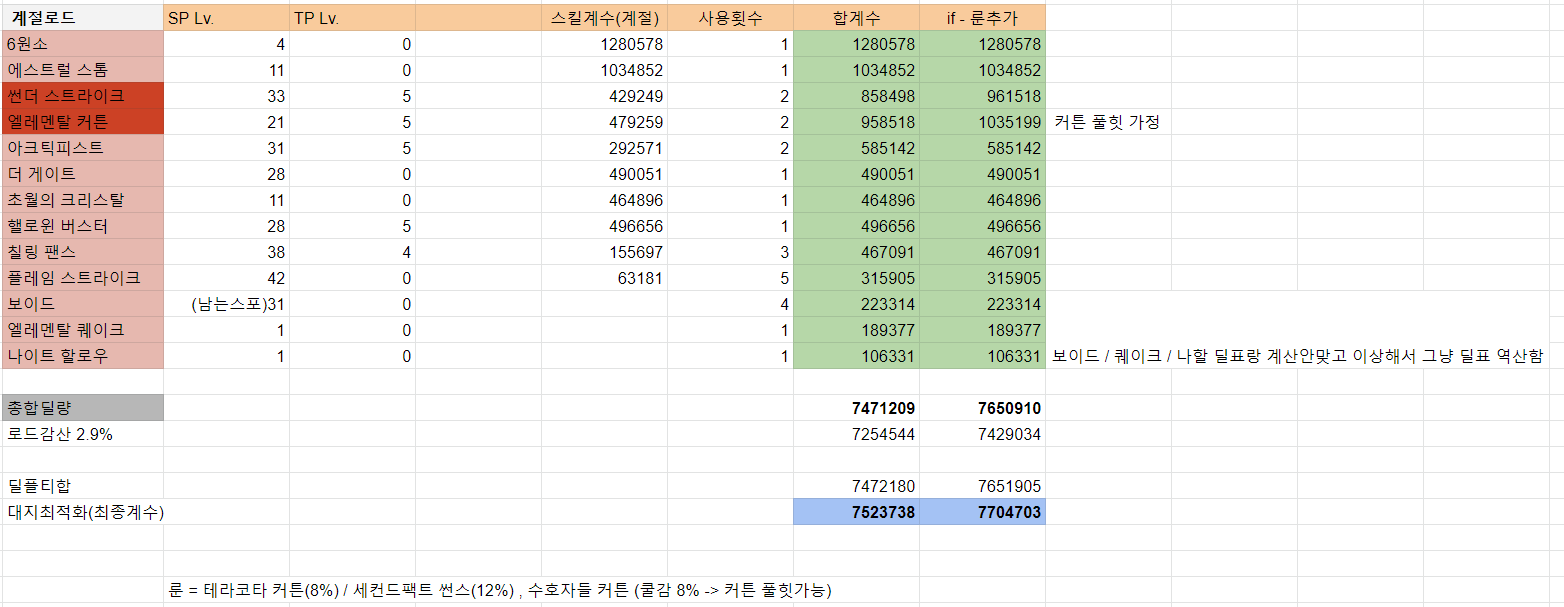
Task: Click the "커튼 풀힛 가정" note cell
Action: coord(1107,122)
